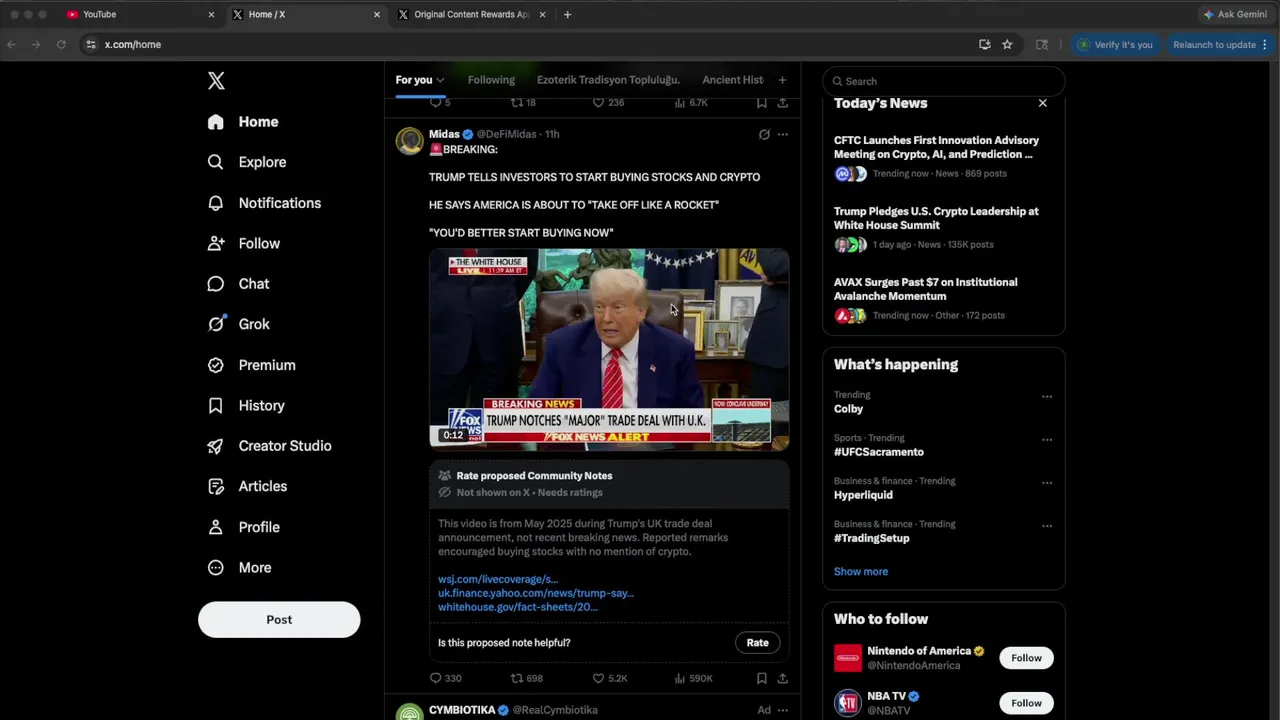Follow Nintendo of America

click(1026, 658)
